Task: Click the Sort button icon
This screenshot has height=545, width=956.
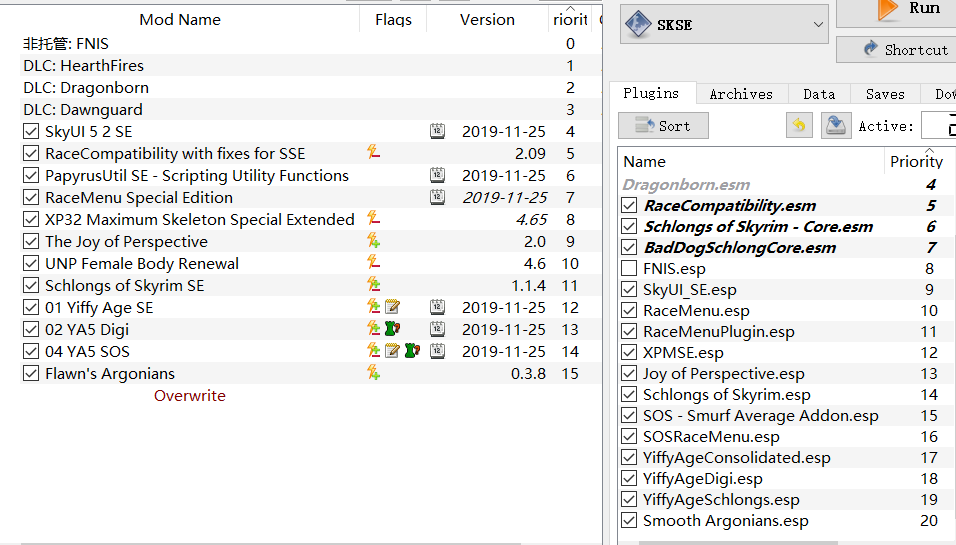Action: coord(644,126)
